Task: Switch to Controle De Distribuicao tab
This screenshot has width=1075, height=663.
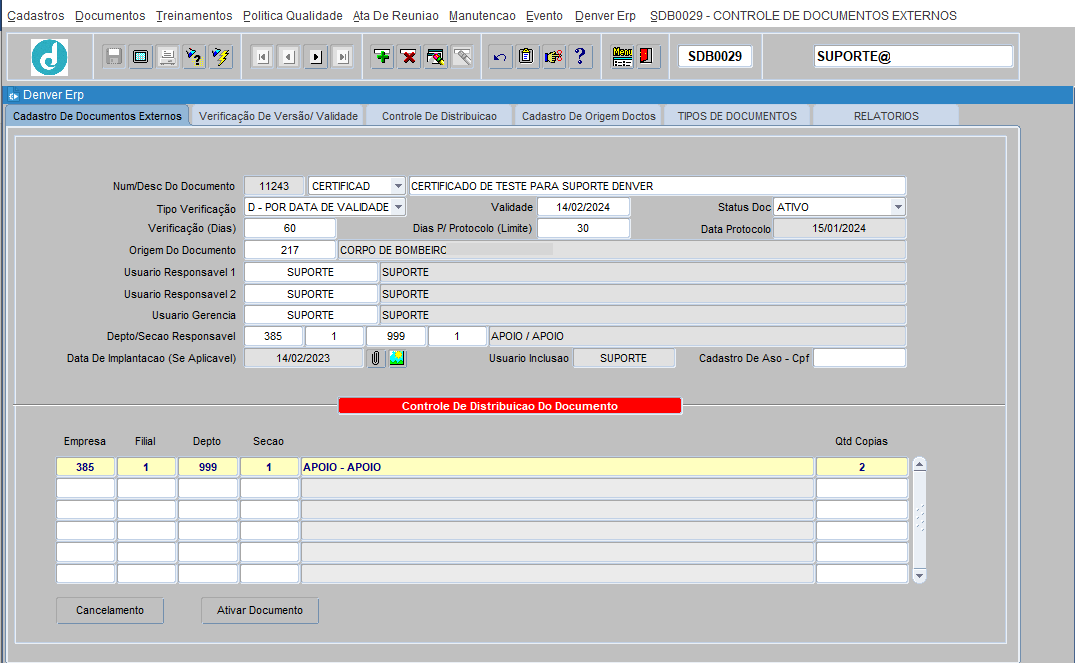Action: [439, 116]
